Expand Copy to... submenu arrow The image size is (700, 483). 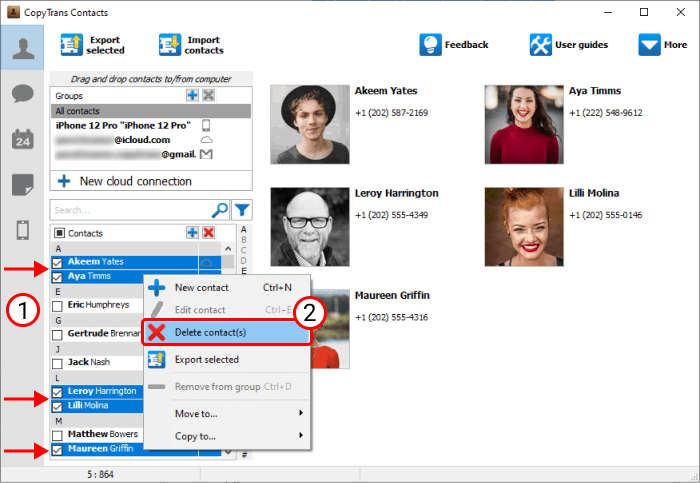click(x=301, y=435)
